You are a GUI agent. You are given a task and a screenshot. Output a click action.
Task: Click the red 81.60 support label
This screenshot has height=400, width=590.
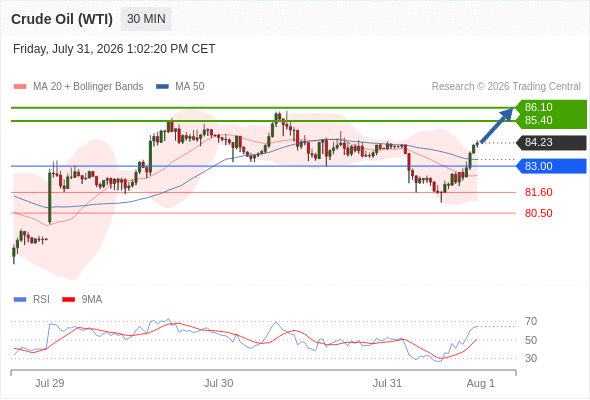pos(538,192)
